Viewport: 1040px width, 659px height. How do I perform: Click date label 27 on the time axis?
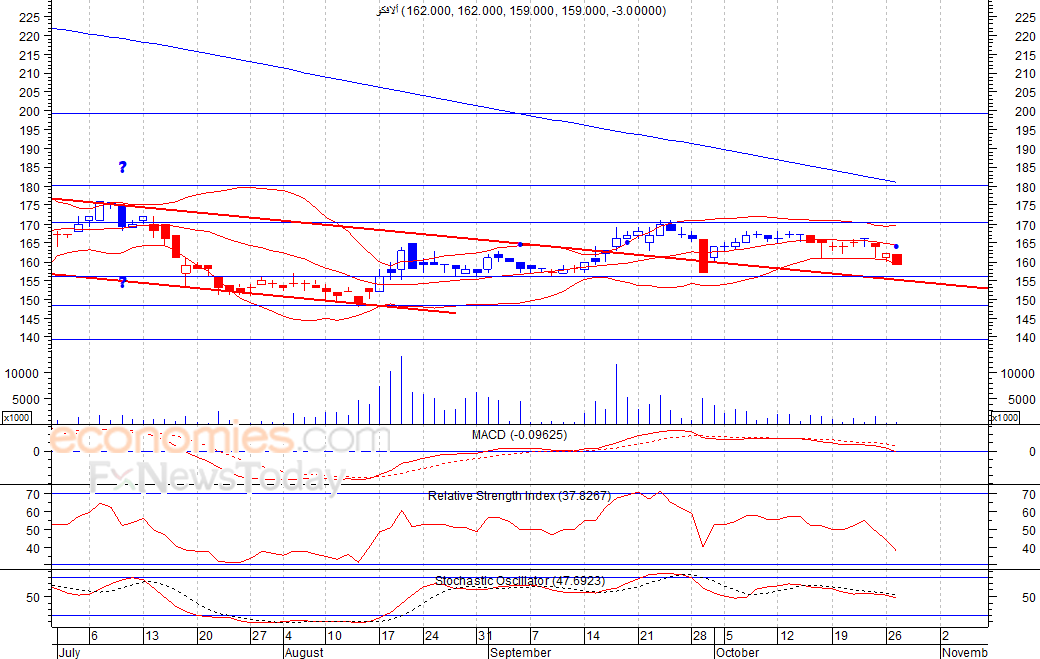click(259, 636)
